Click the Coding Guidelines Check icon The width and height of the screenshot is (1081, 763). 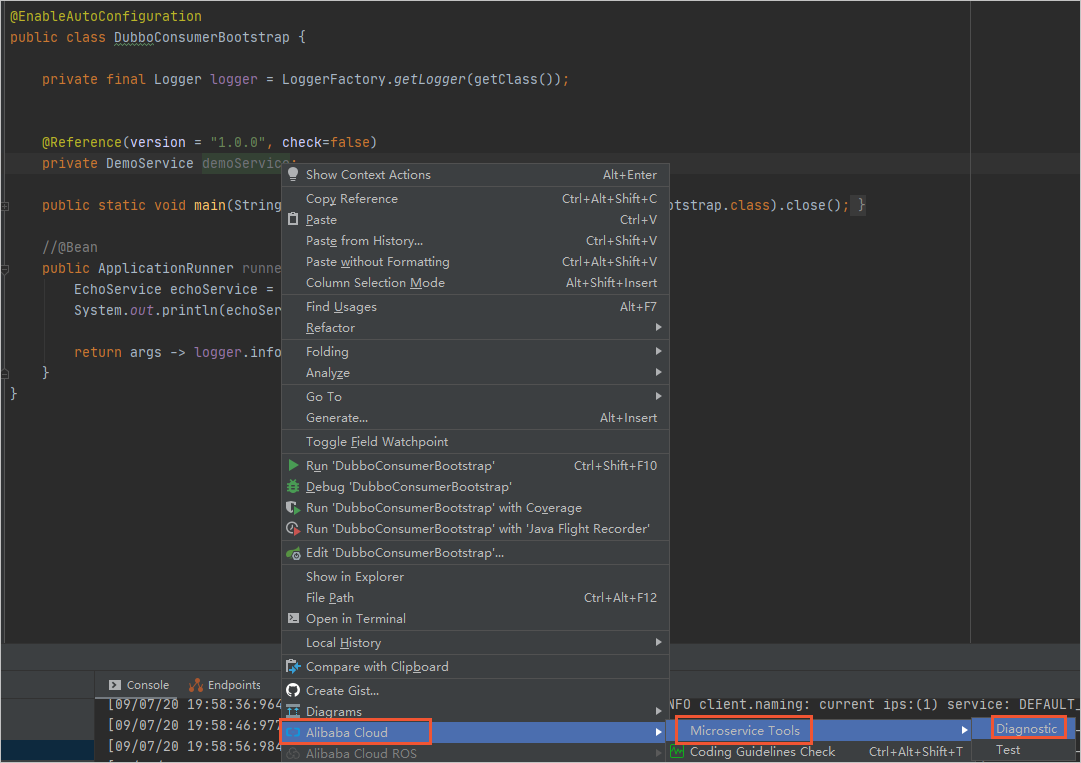(677, 751)
